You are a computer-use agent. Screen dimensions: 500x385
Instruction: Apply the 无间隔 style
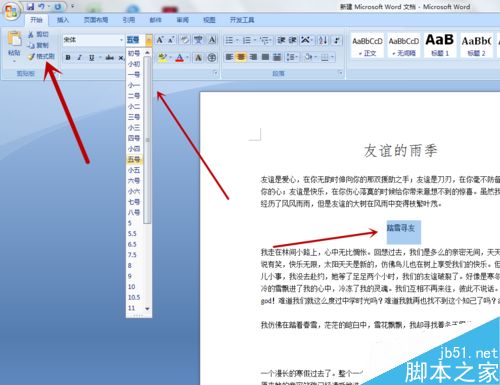pyautogui.click(x=404, y=45)
